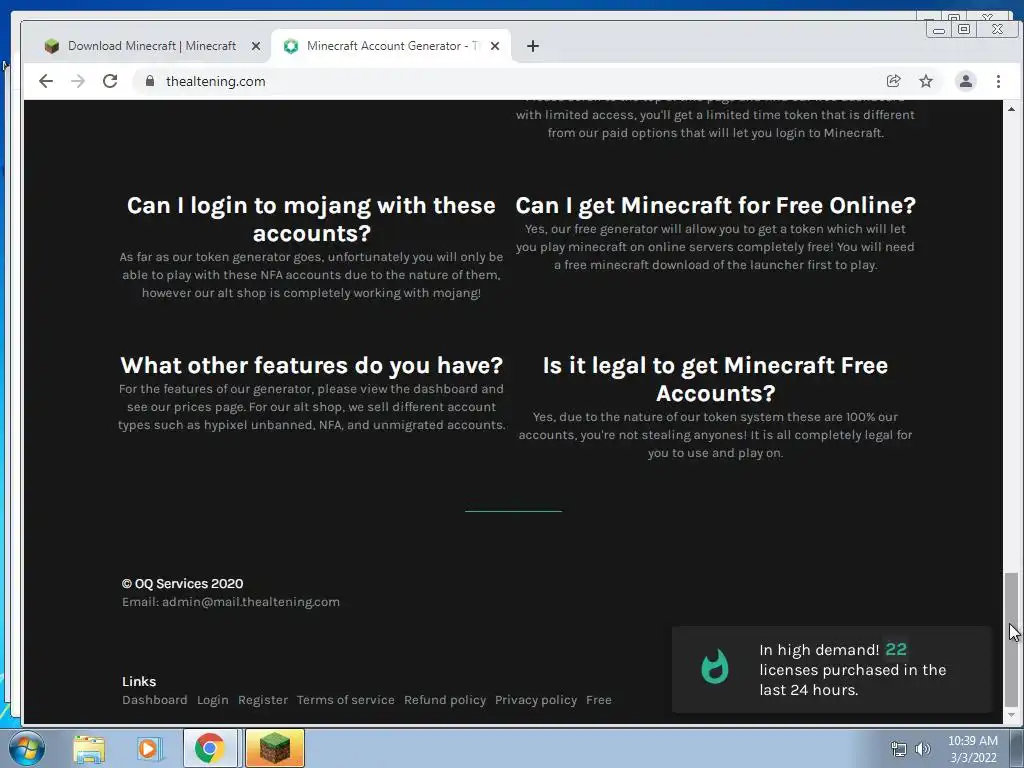
Task: Click the Chrome taskbar icon
Action: [x=210, y=748]
